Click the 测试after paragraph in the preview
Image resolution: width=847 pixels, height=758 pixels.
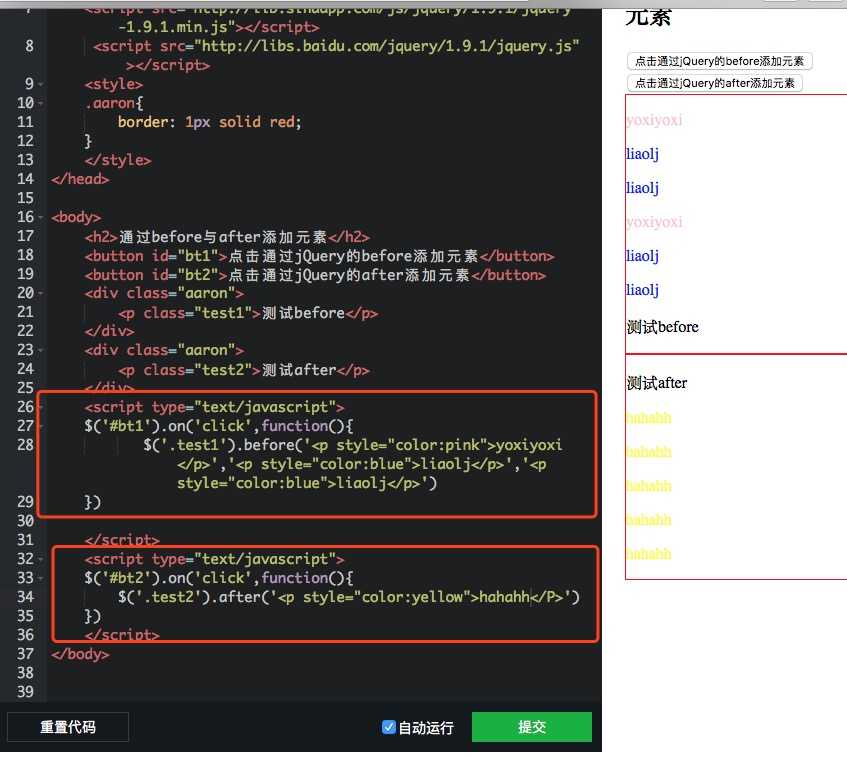[x=657, y=383]
